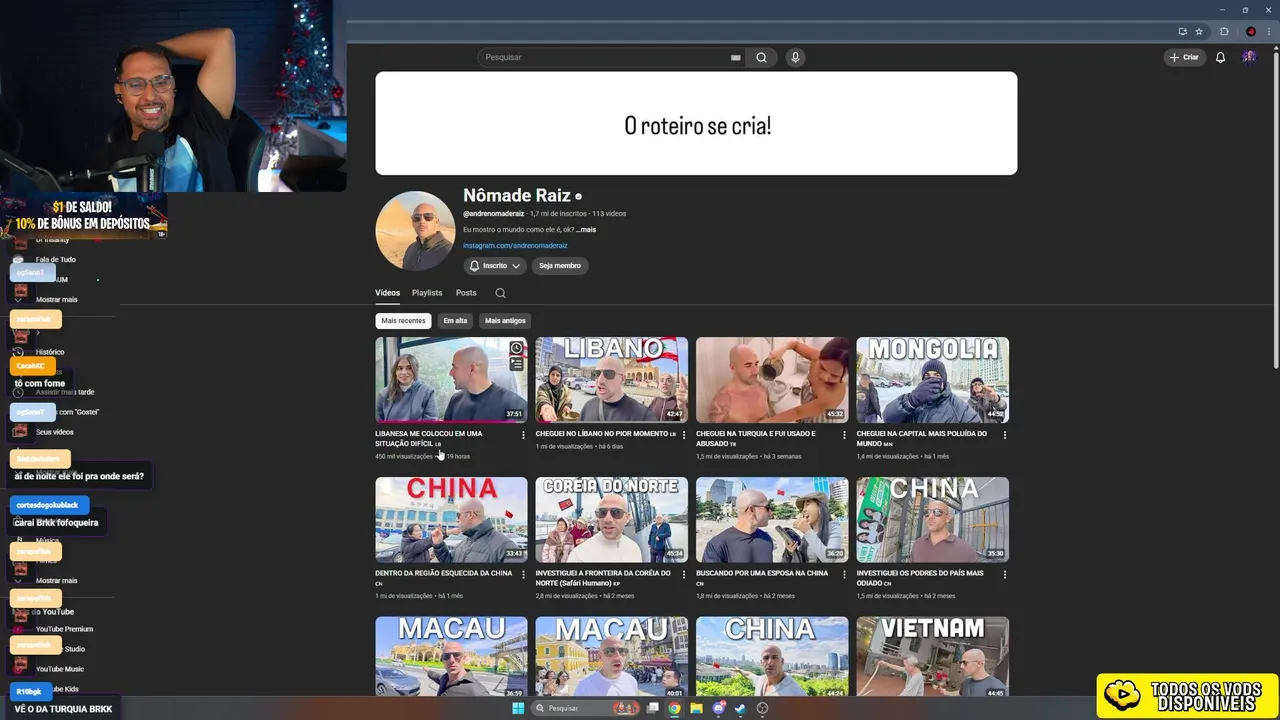Switch to the Playlists tab
Screen dimensions: 1280x720
427,293
